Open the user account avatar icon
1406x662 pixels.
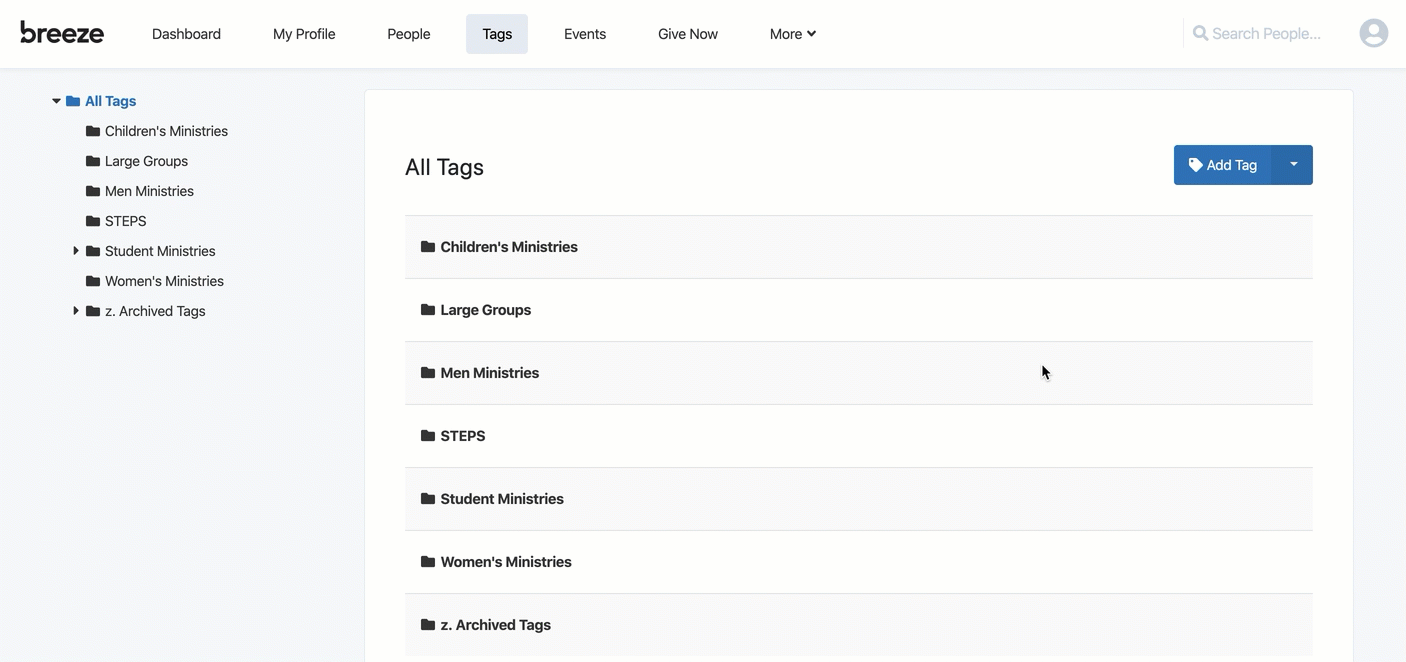(1374, 33)
